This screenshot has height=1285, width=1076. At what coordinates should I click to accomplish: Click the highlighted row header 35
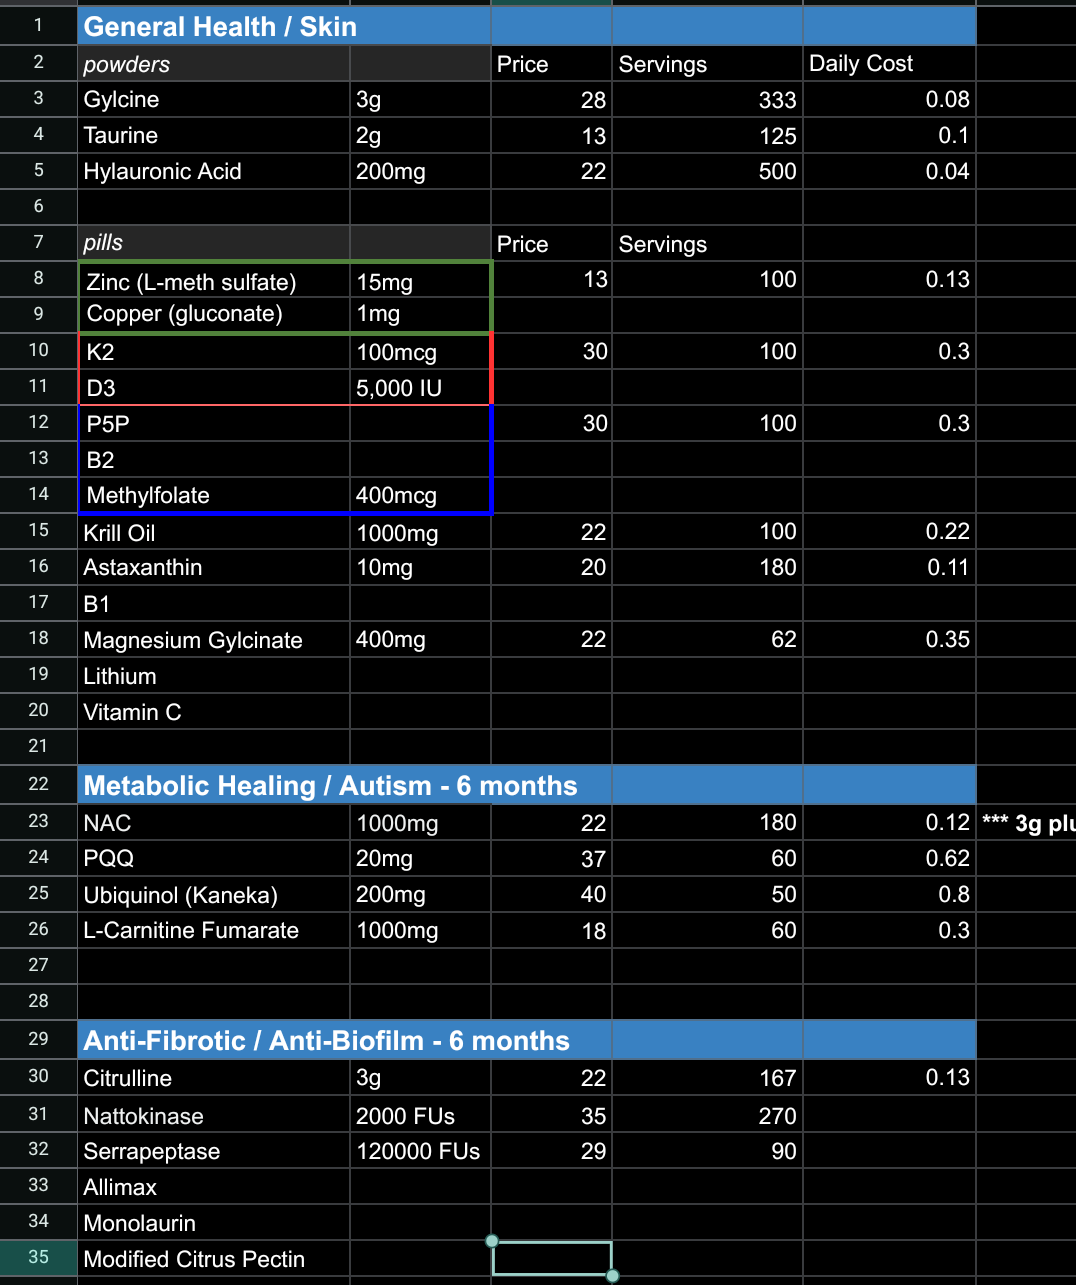point(38,1258)
